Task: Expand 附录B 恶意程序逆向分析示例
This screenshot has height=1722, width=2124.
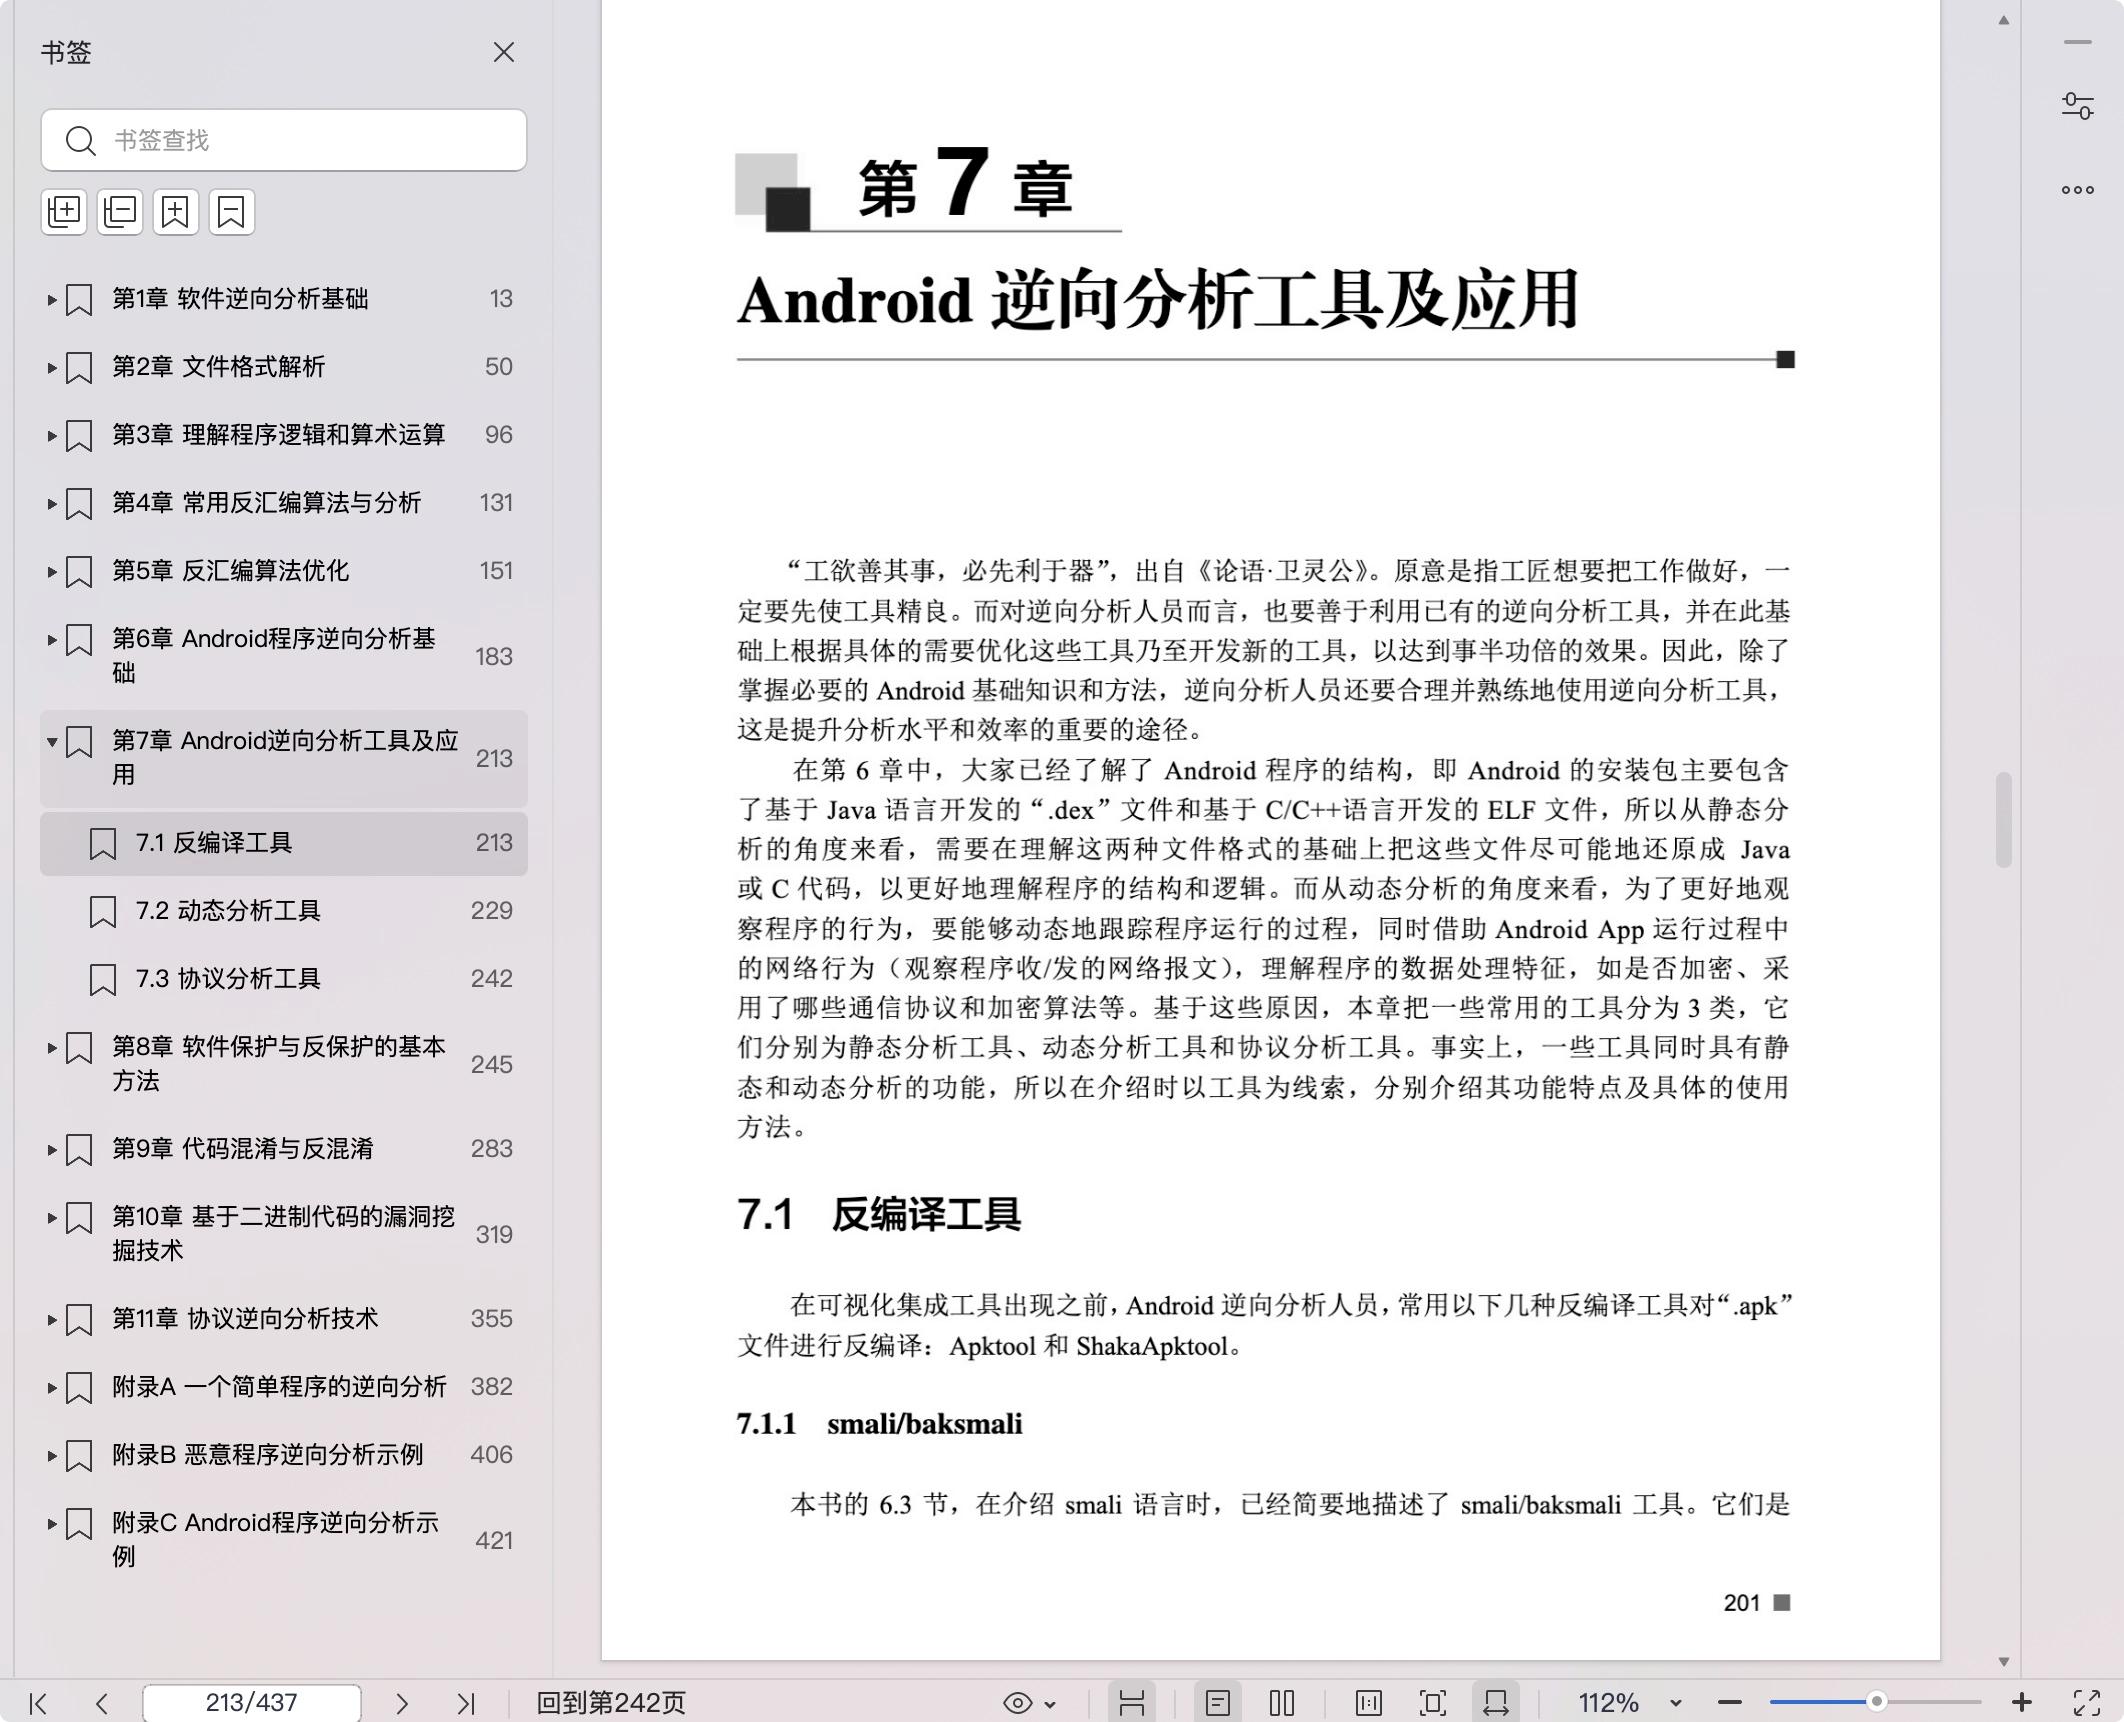Action: tap(51, 1455)
